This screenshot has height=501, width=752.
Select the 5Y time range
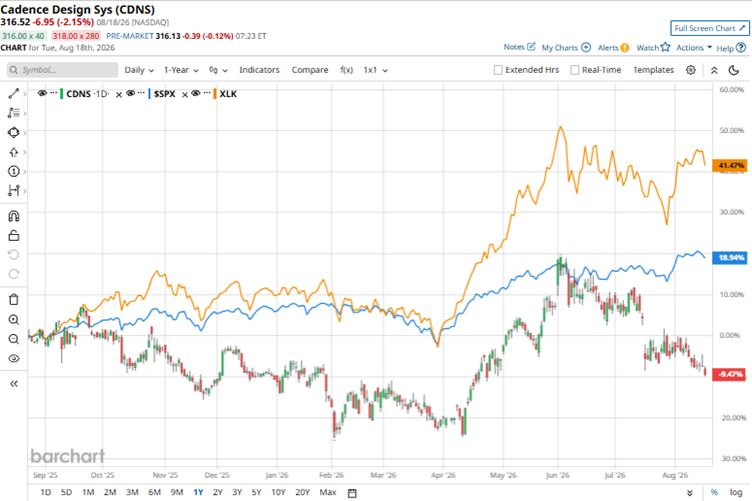pos(257,492)
